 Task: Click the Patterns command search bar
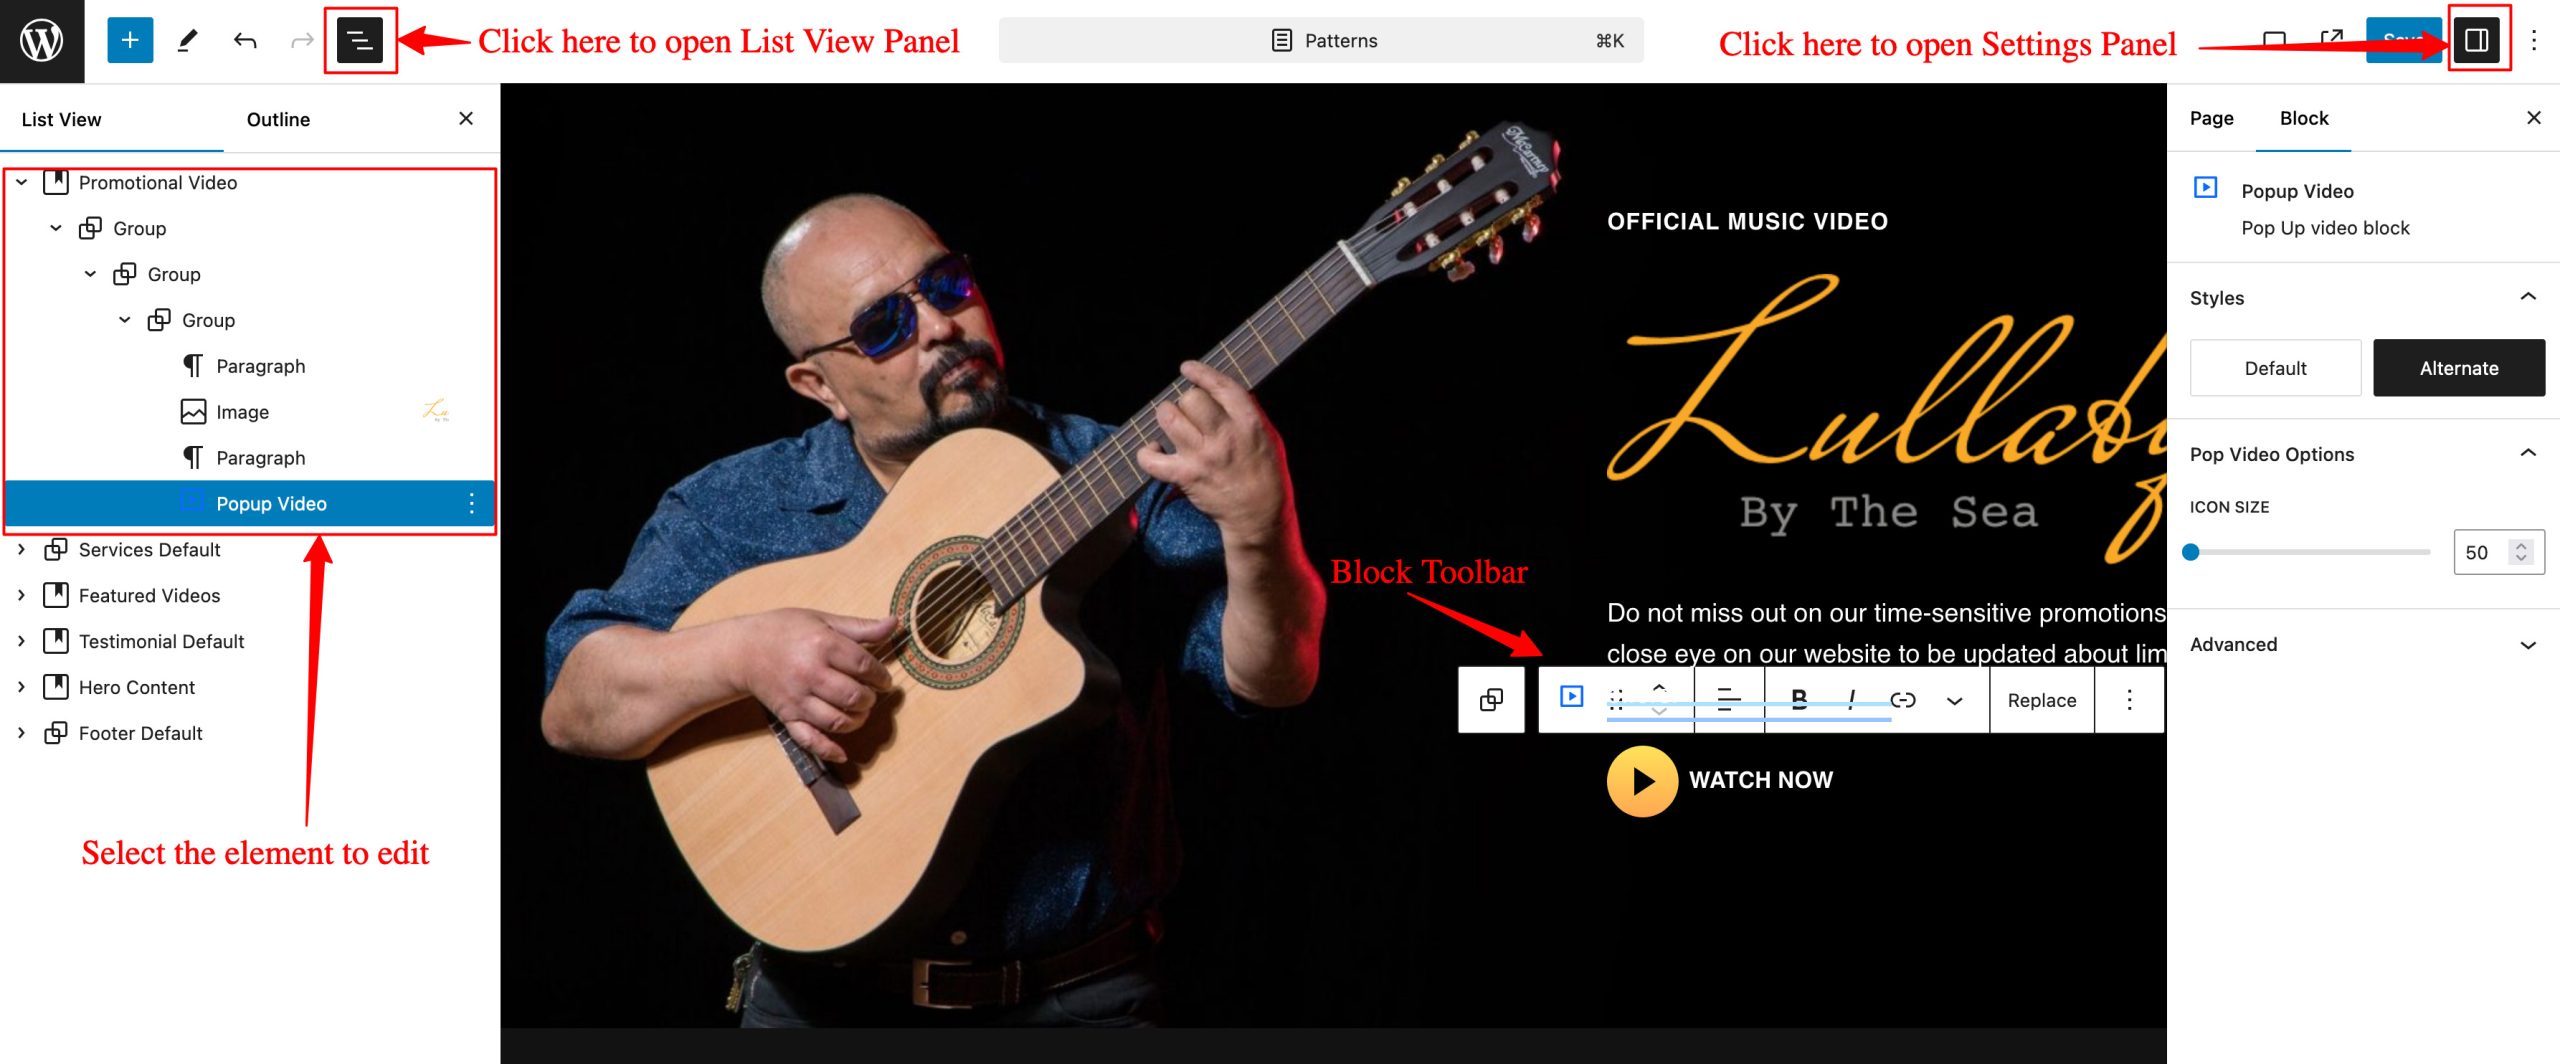[x=1321, y=40]
